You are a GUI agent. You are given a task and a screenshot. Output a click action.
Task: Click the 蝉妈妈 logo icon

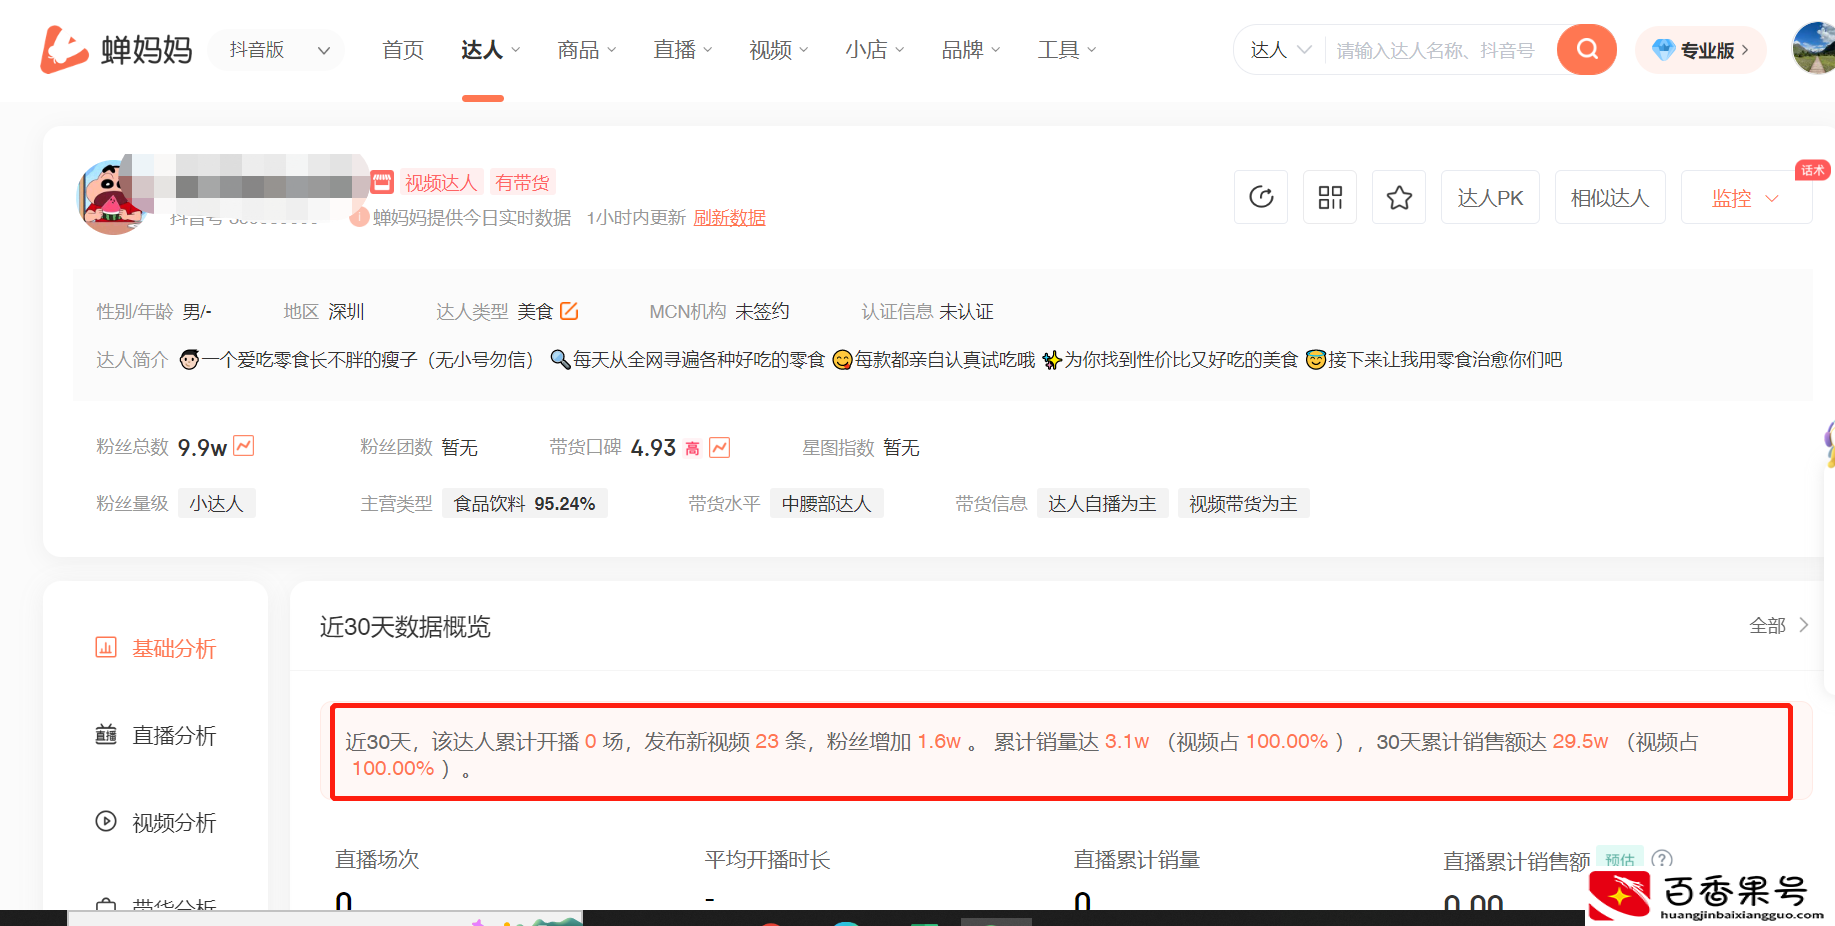pos(64,49)
